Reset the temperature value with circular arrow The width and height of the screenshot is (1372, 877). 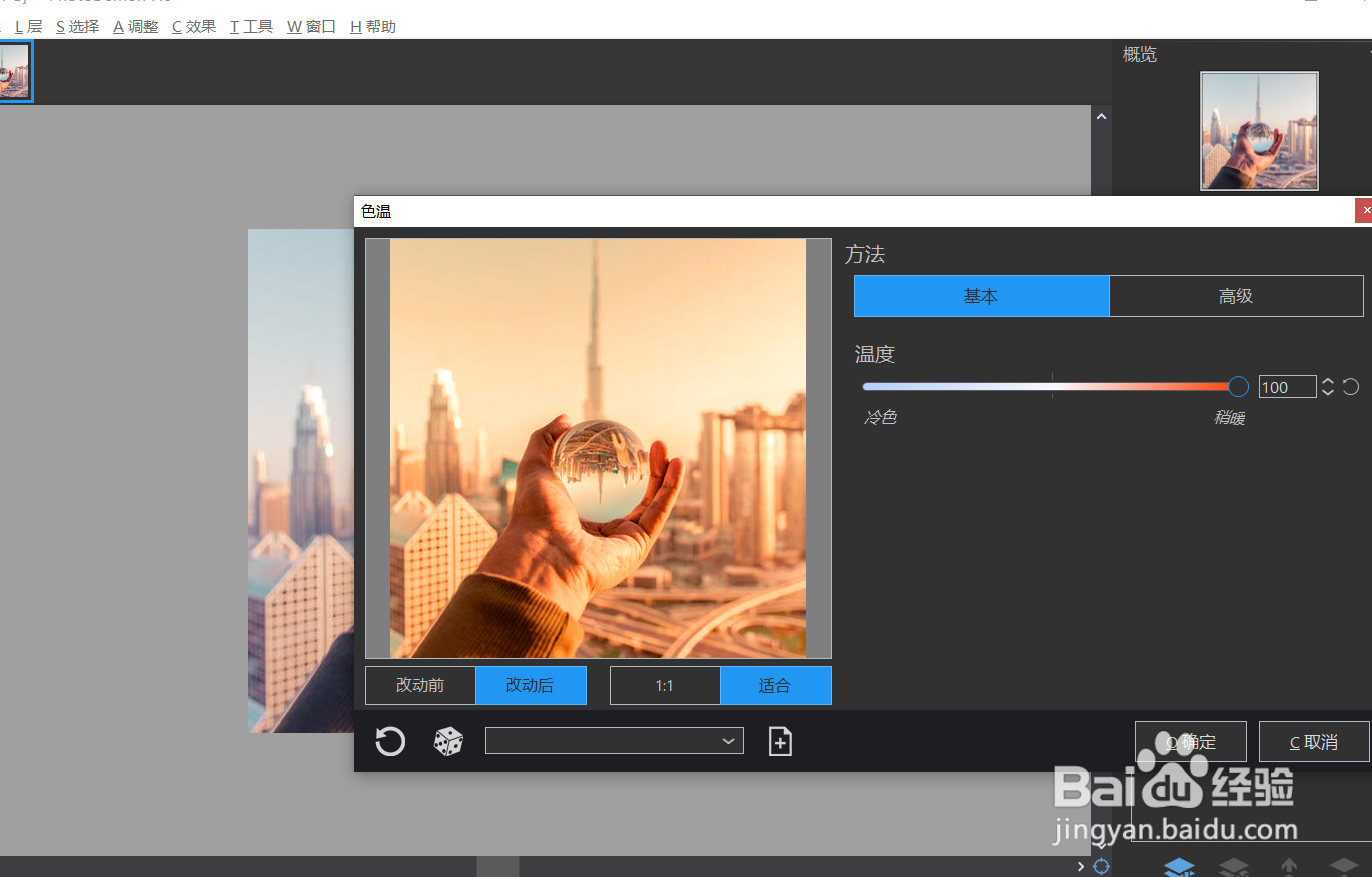[1351, 387]
